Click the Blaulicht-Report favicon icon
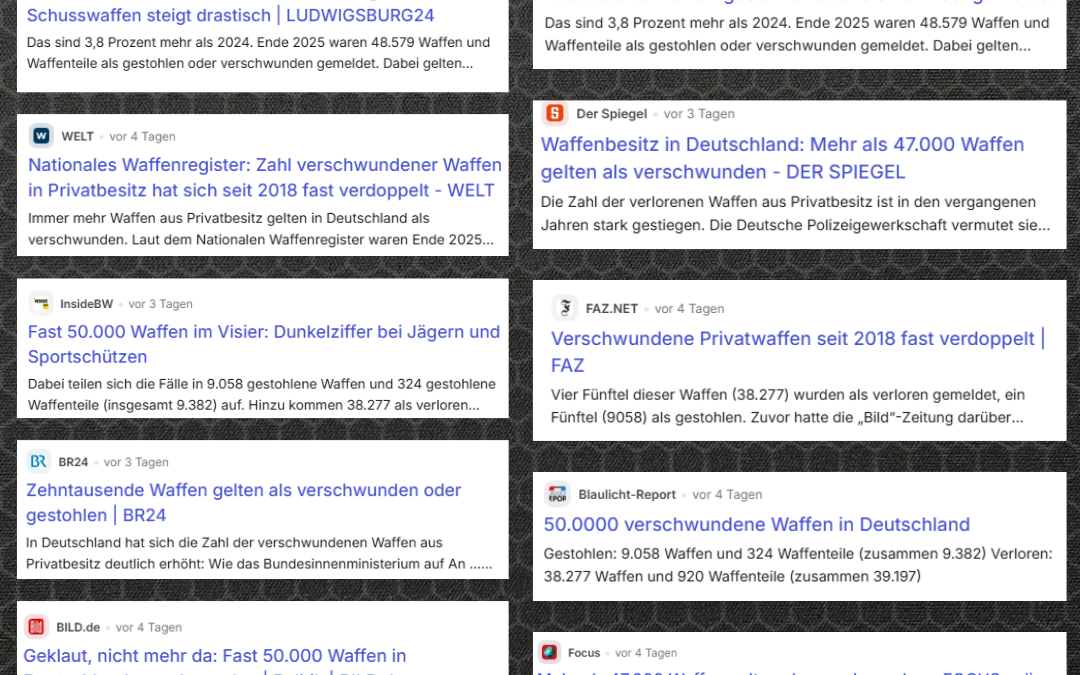Image resolution: width=1080 pixels, height=675 pixels. [x=557, y=495]
